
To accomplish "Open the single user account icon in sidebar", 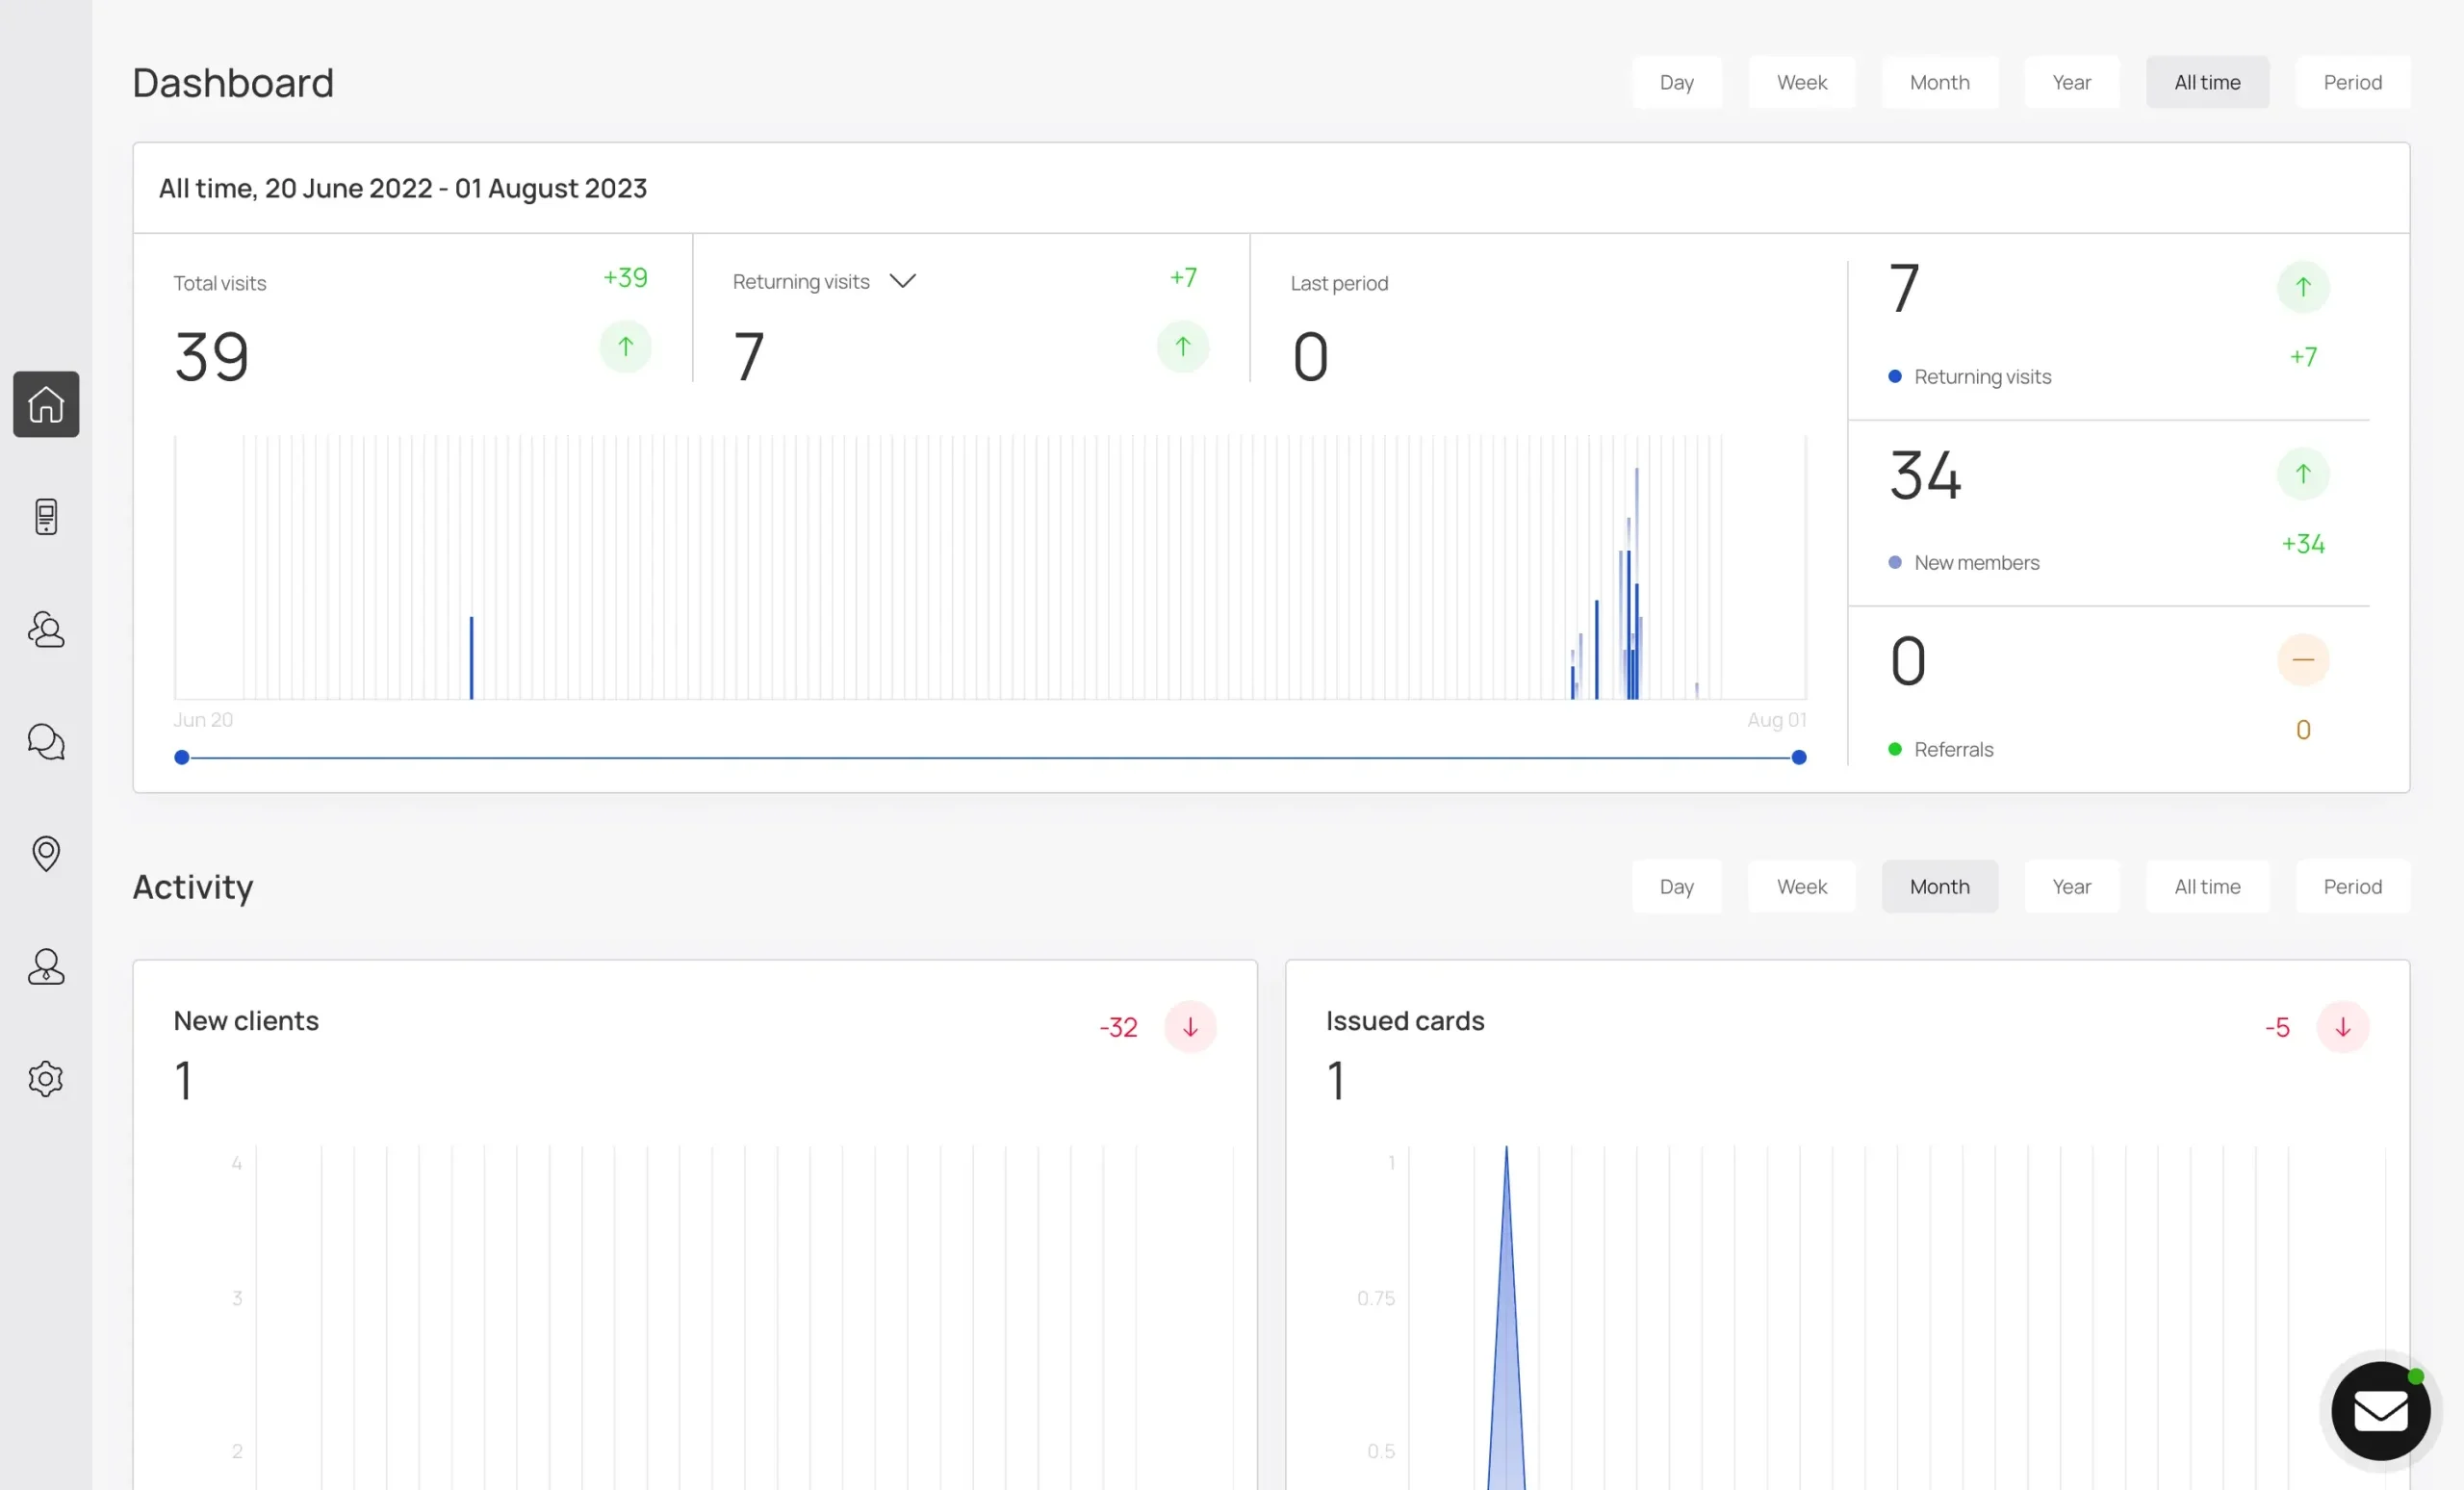I will tap(46, 966).
